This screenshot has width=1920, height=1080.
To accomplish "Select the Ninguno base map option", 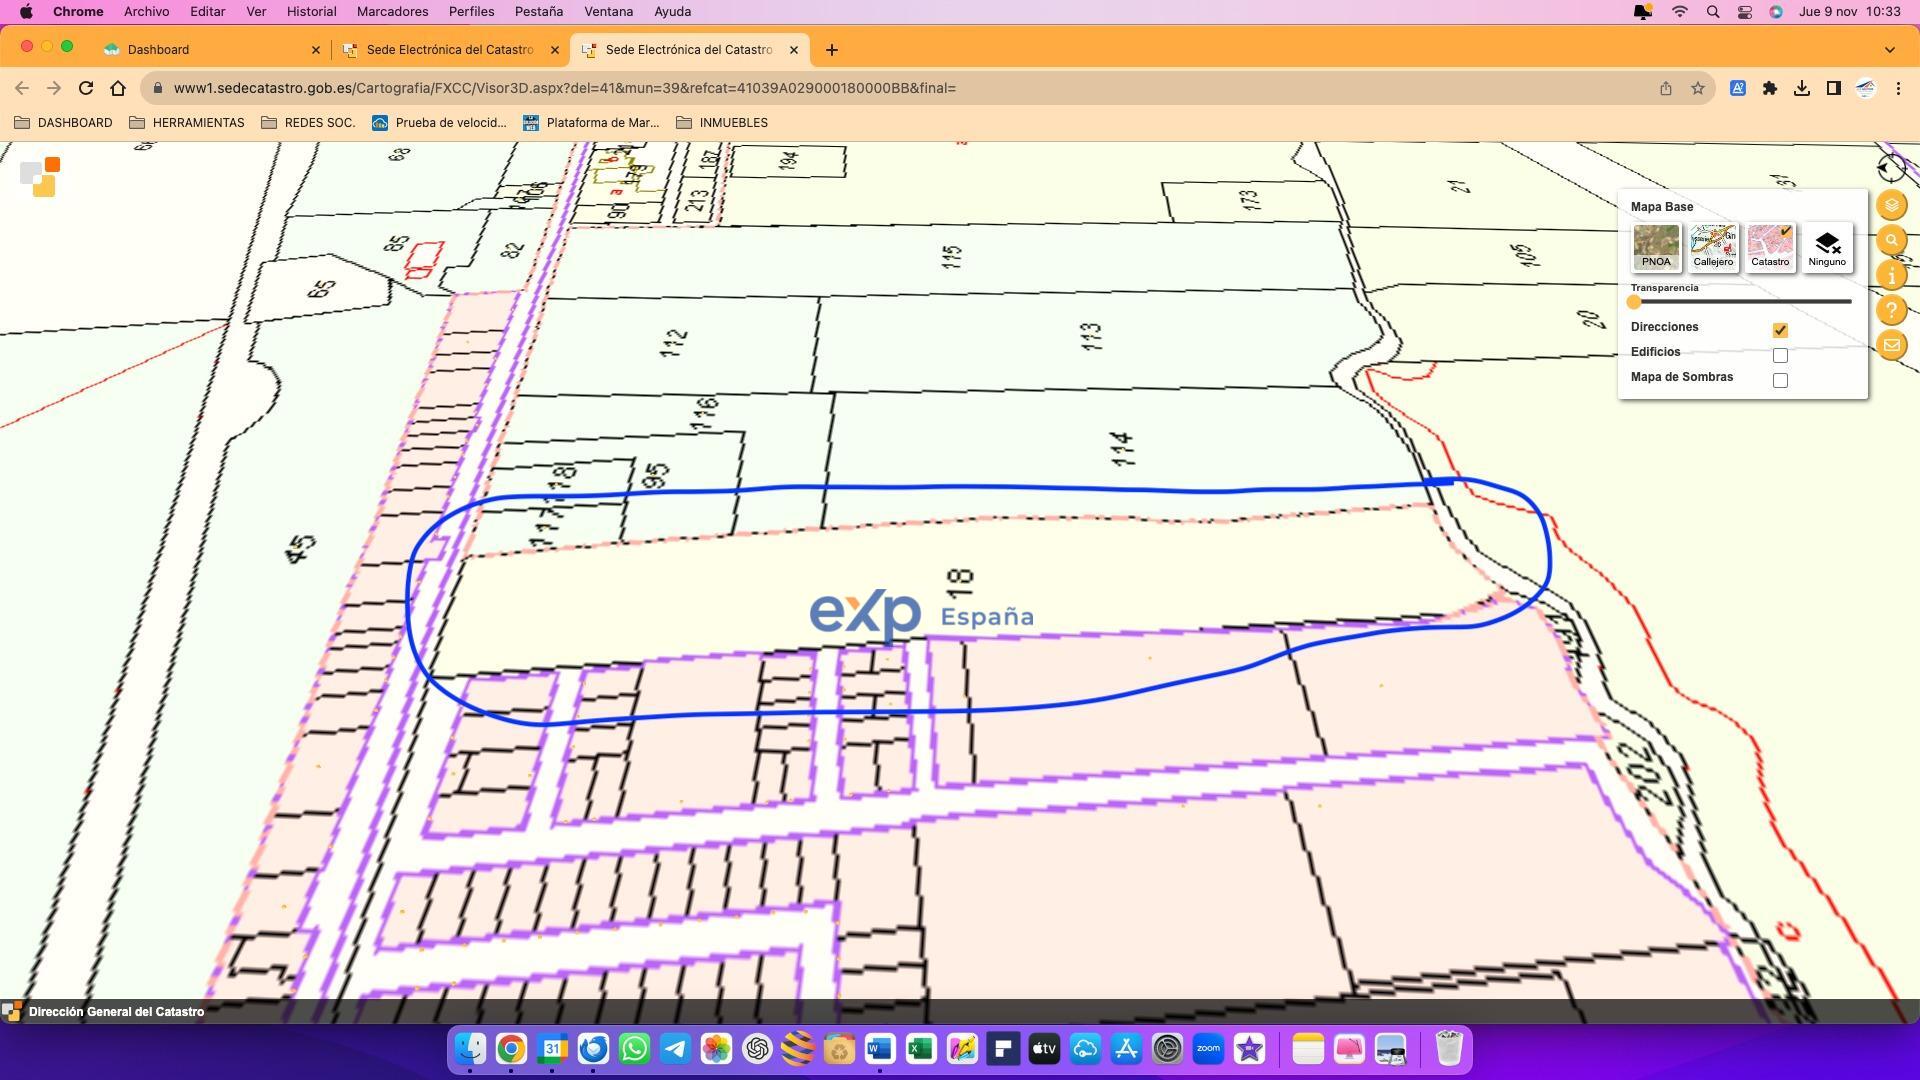I will pos(1827,247).
